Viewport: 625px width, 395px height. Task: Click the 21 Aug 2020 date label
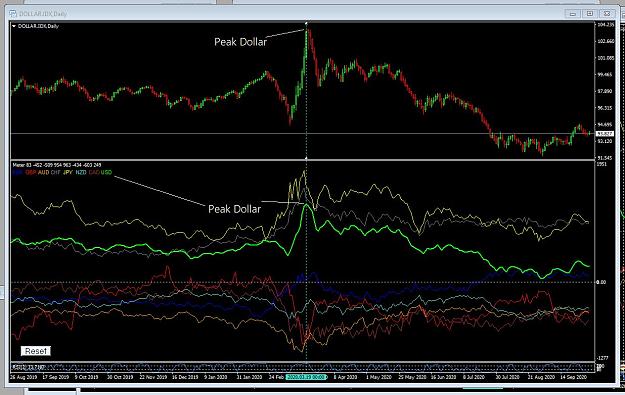(x=541, y=377)
